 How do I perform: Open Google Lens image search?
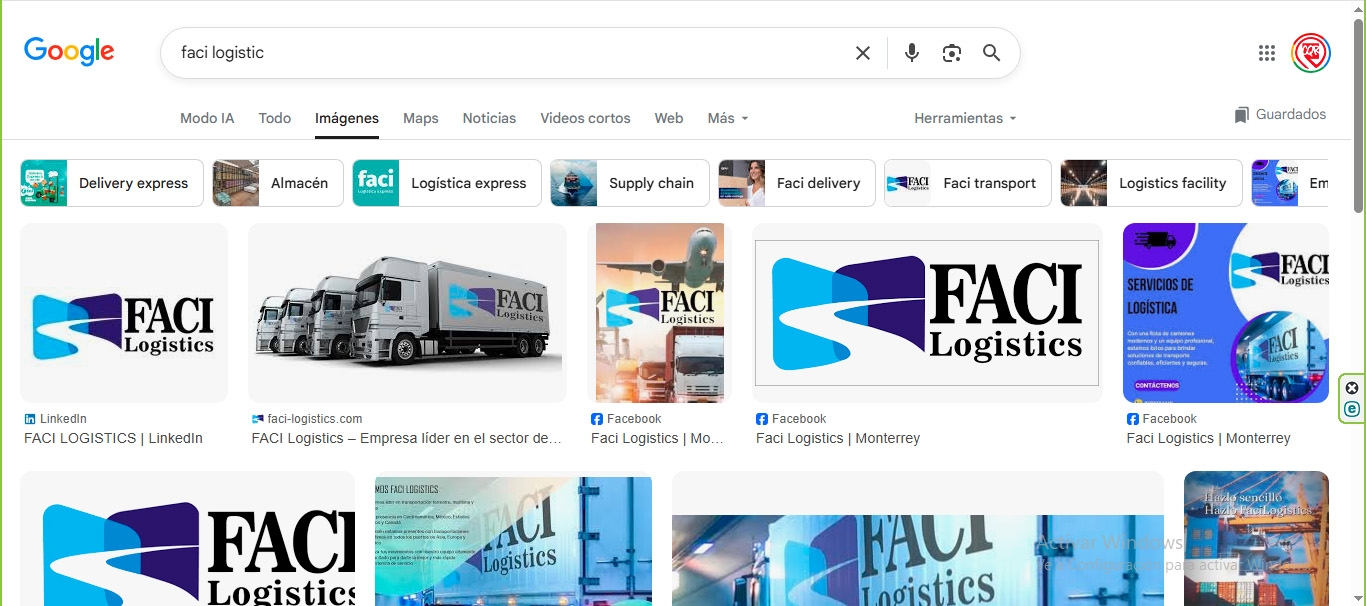(951, 53)
